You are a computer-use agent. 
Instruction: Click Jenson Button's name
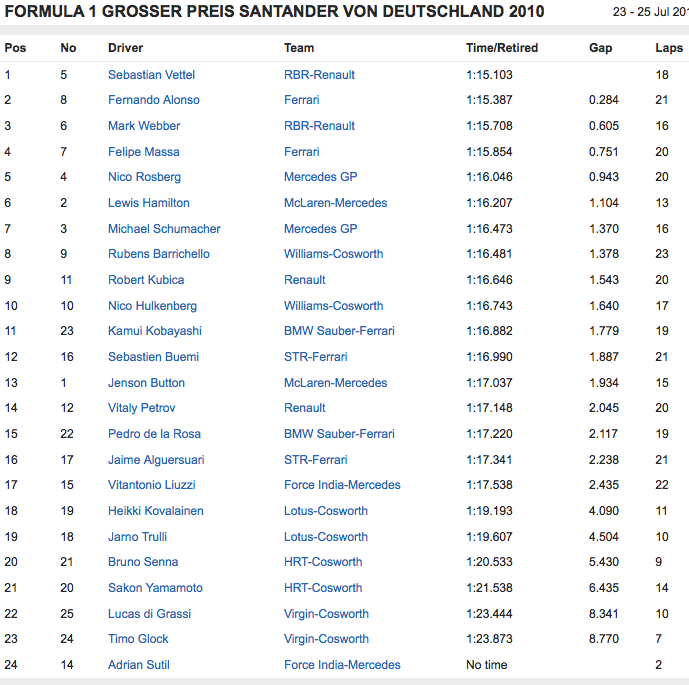(x=146, y=383)
